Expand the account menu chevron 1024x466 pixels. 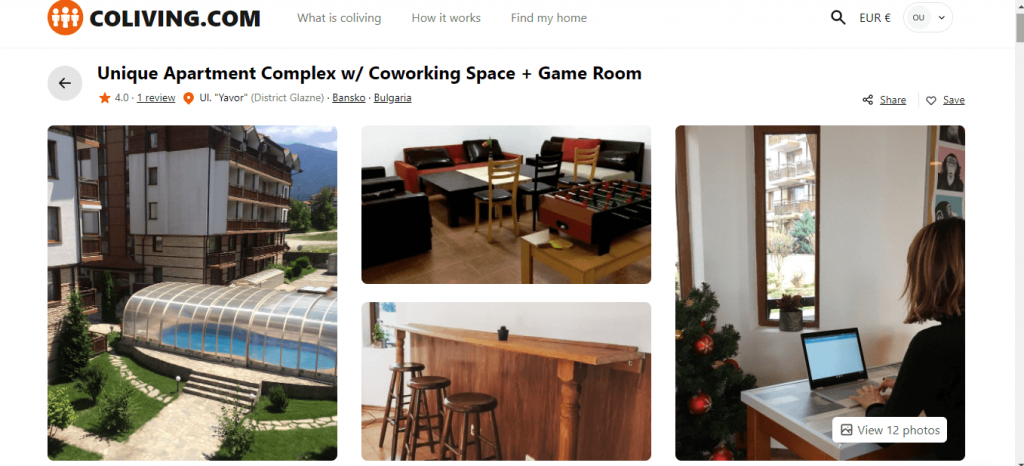tap(941, 18)
